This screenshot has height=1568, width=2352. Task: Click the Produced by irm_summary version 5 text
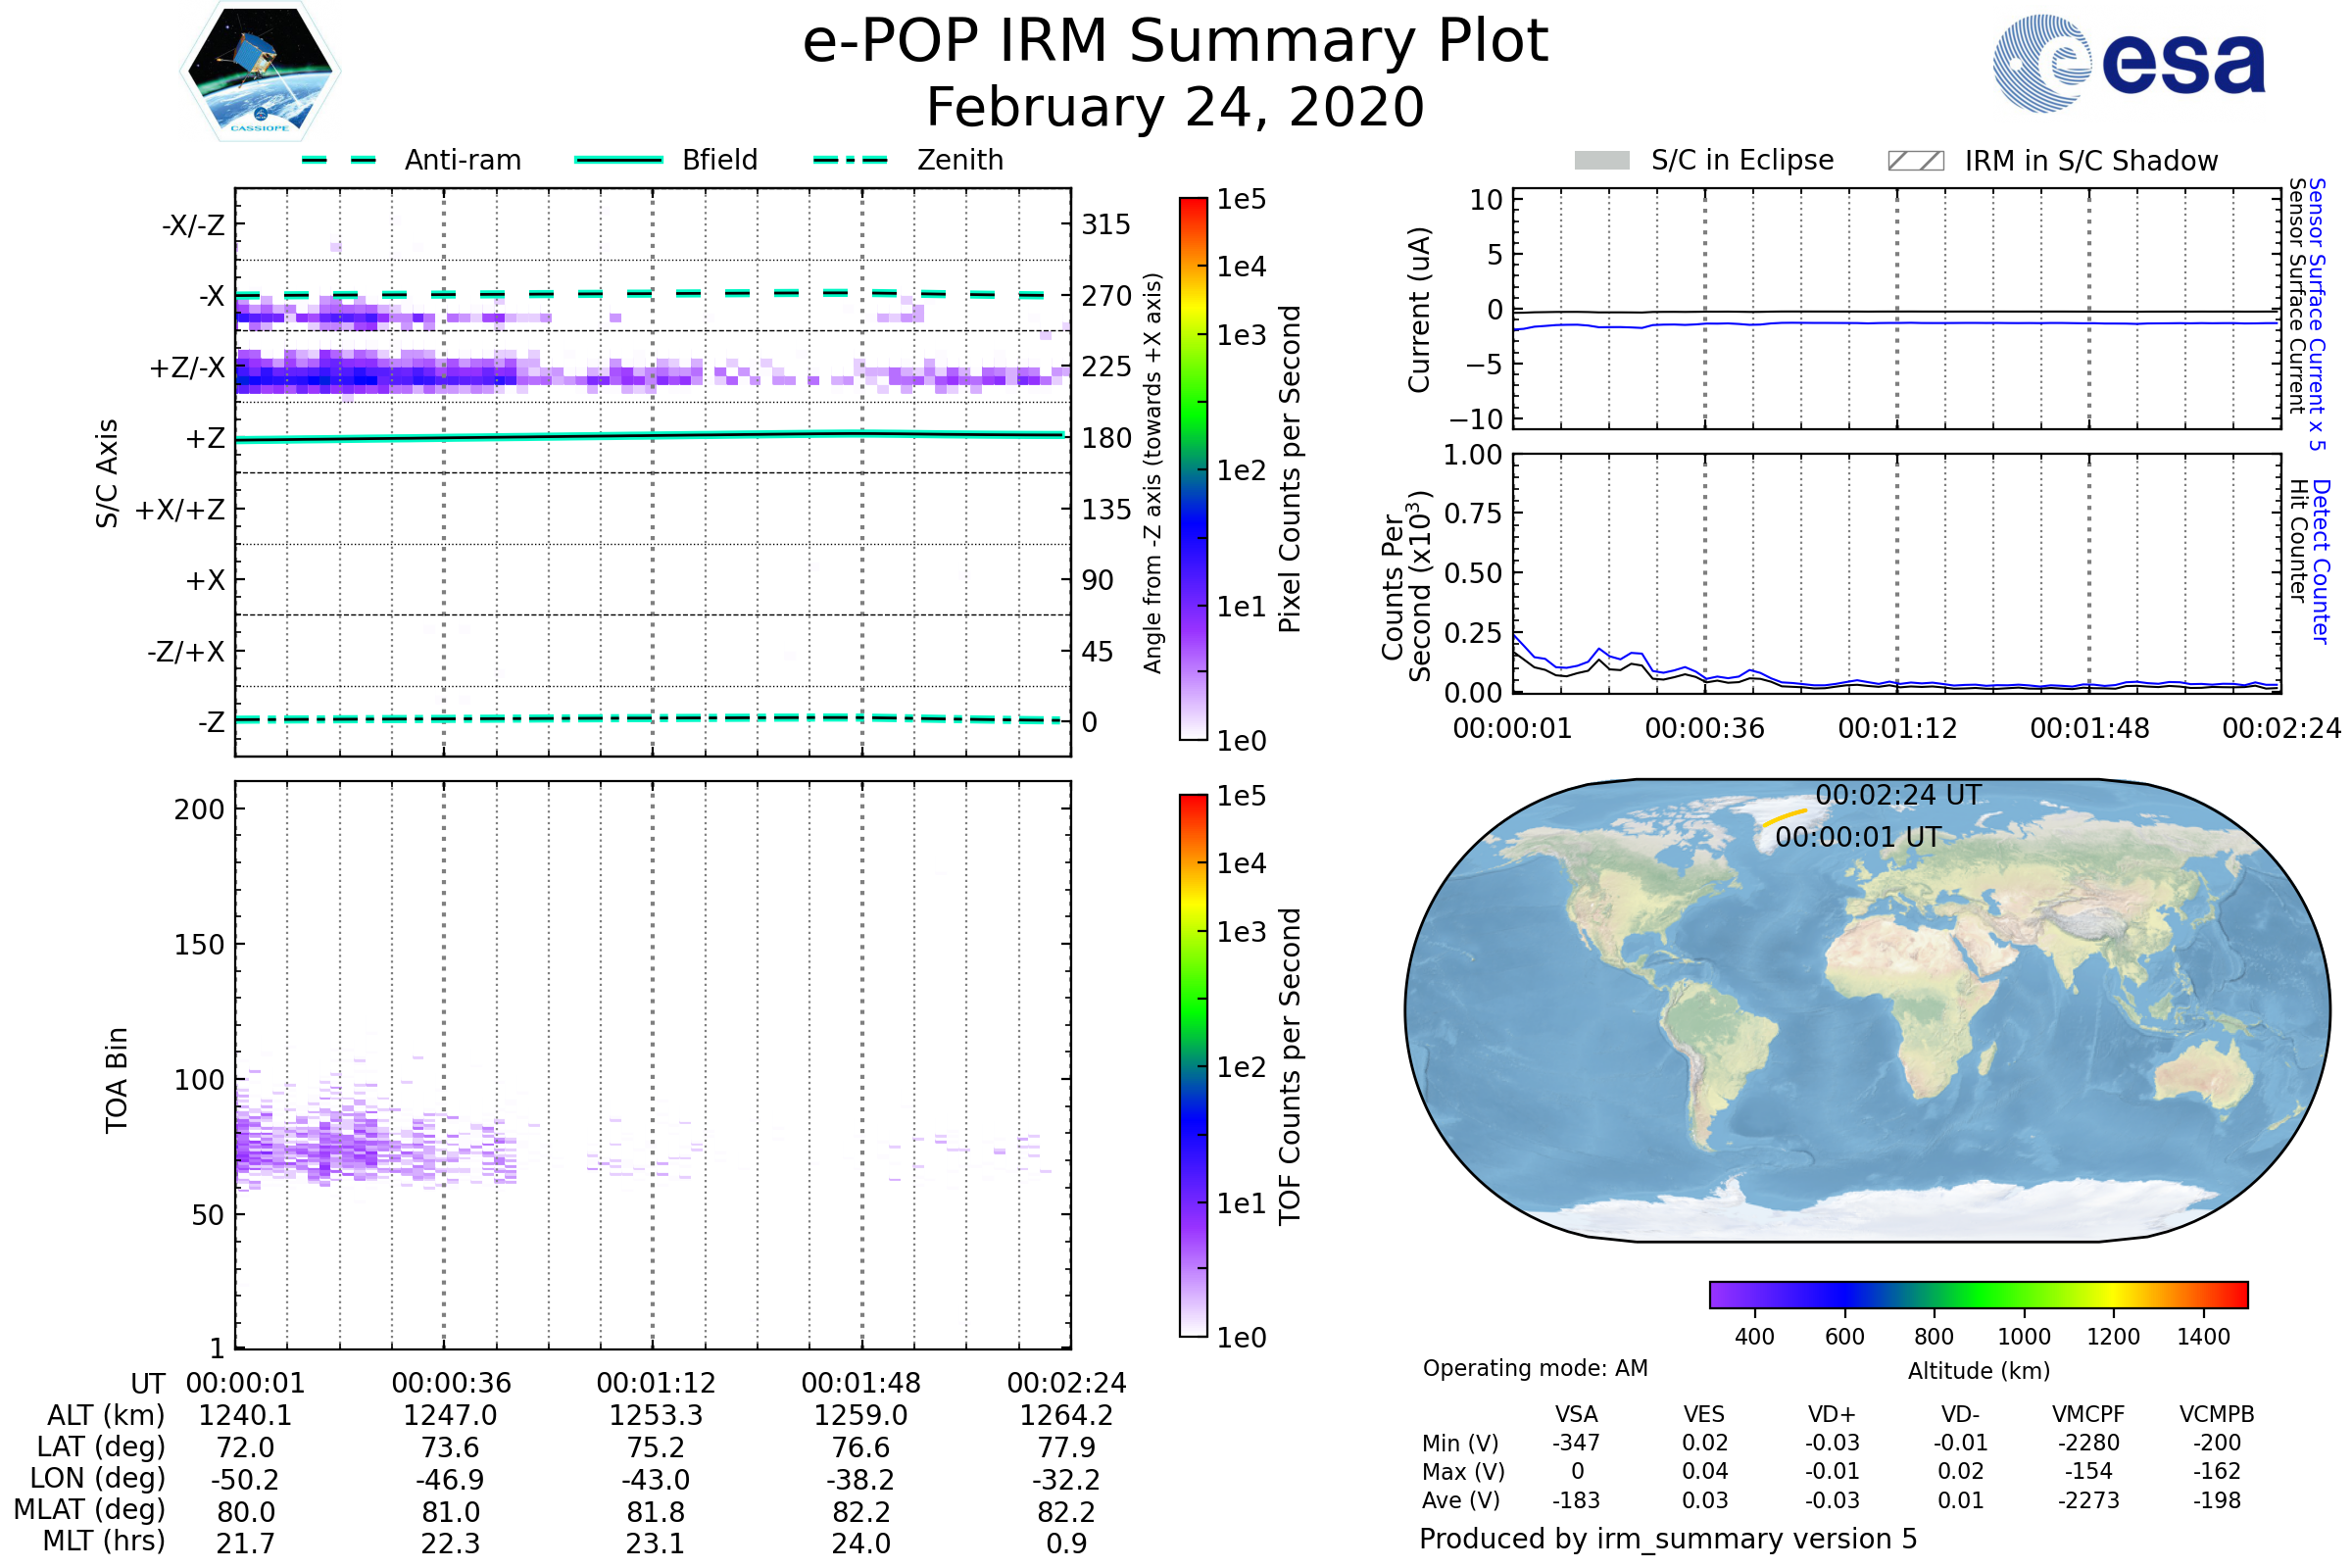(1667, 1539)
